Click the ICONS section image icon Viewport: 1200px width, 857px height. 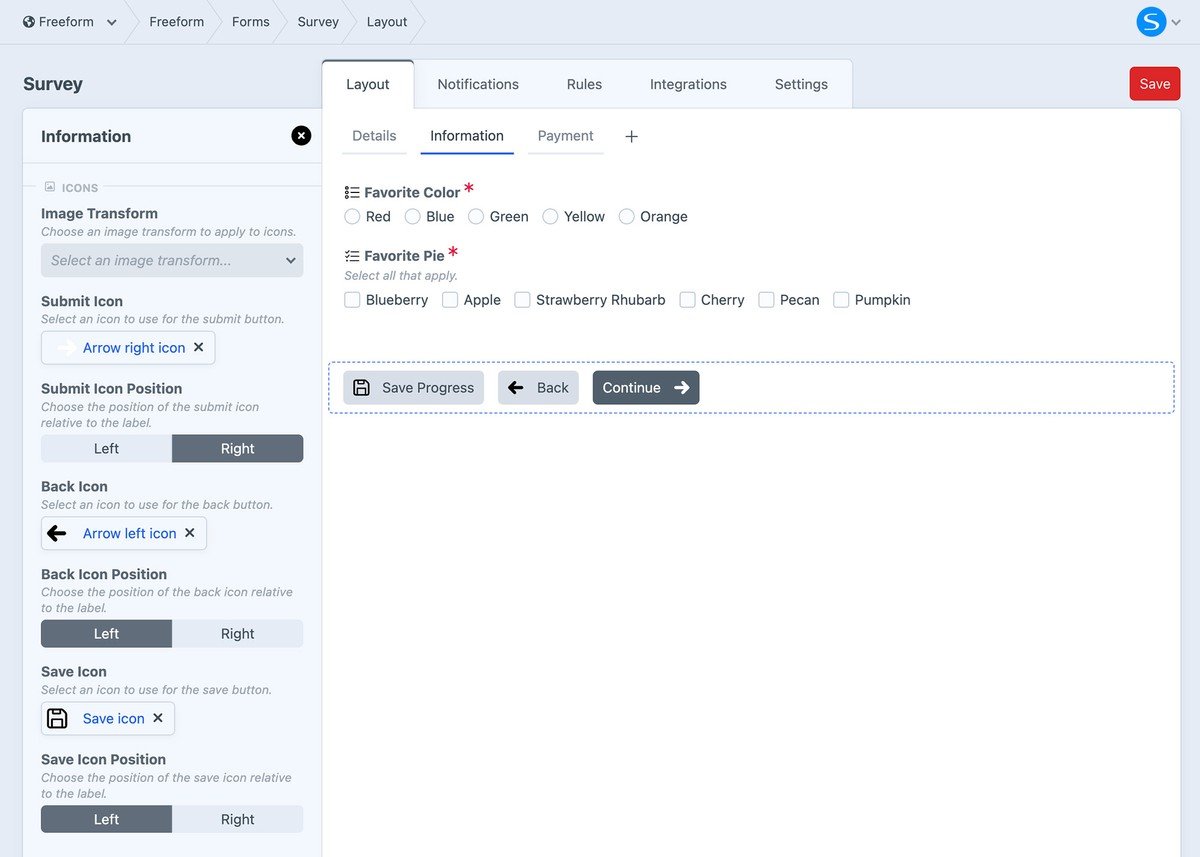pos(50,187)
